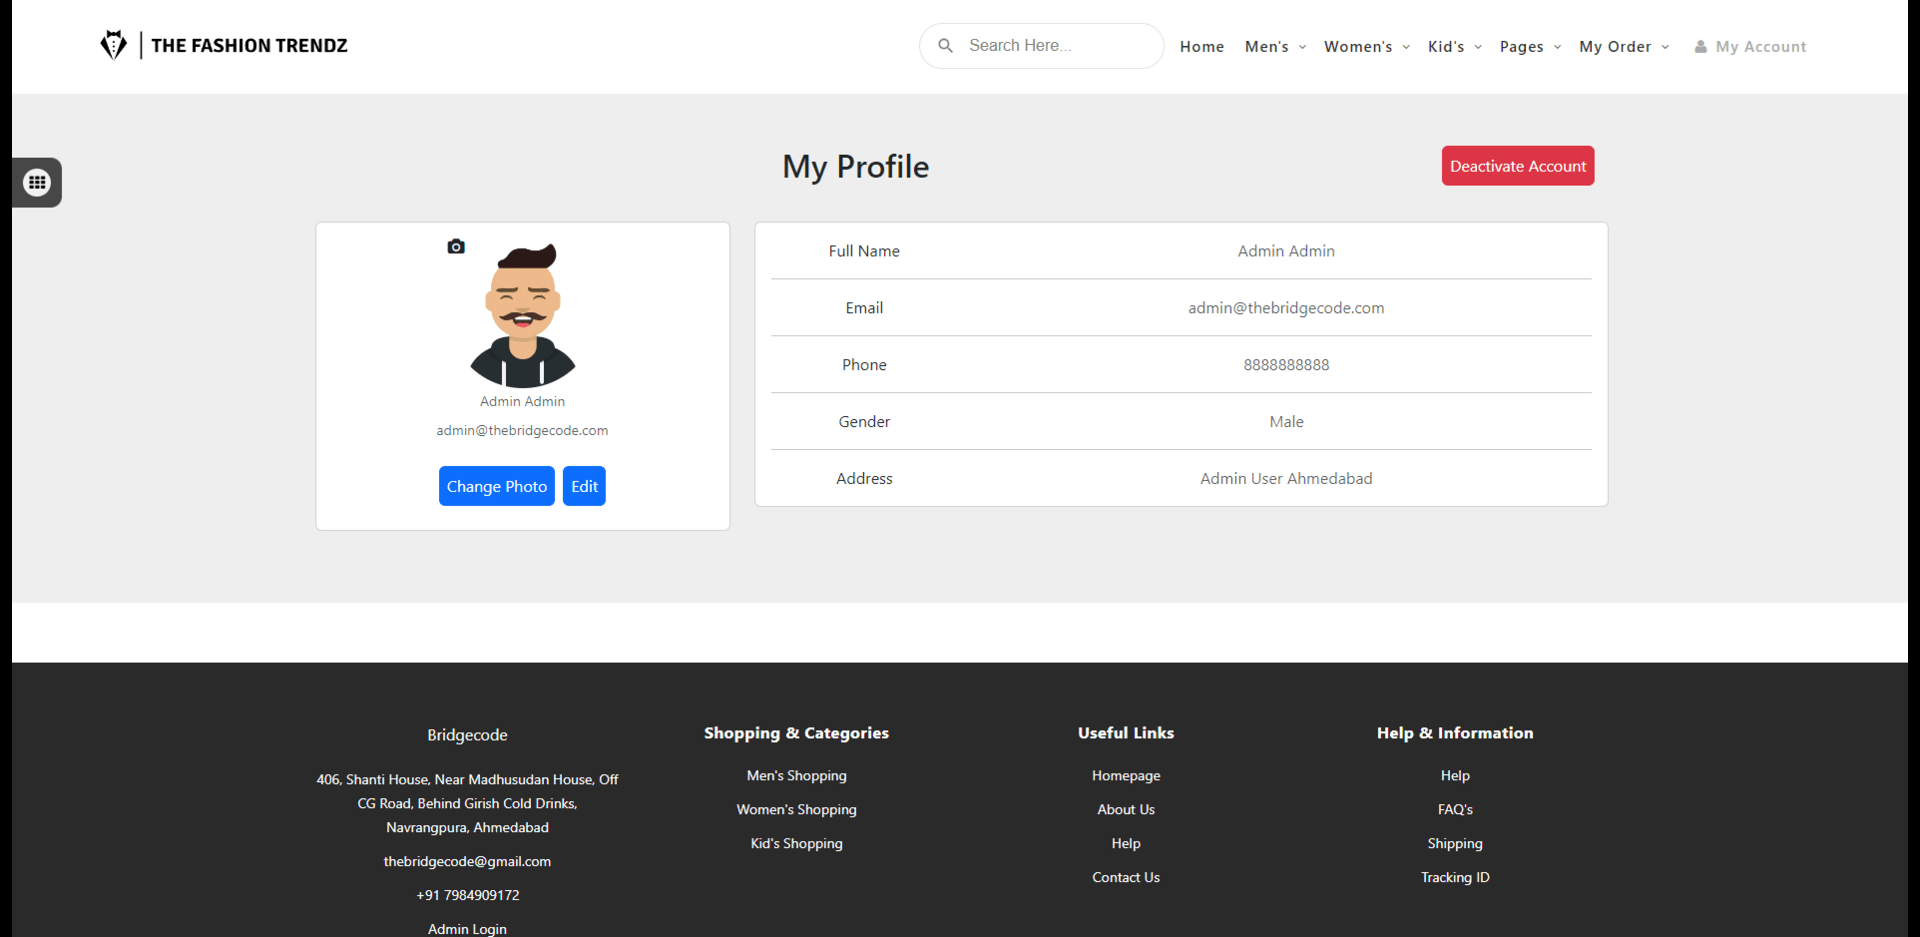Click email under avatar name
Screen dimensions: 1920x937
point(522,430)
